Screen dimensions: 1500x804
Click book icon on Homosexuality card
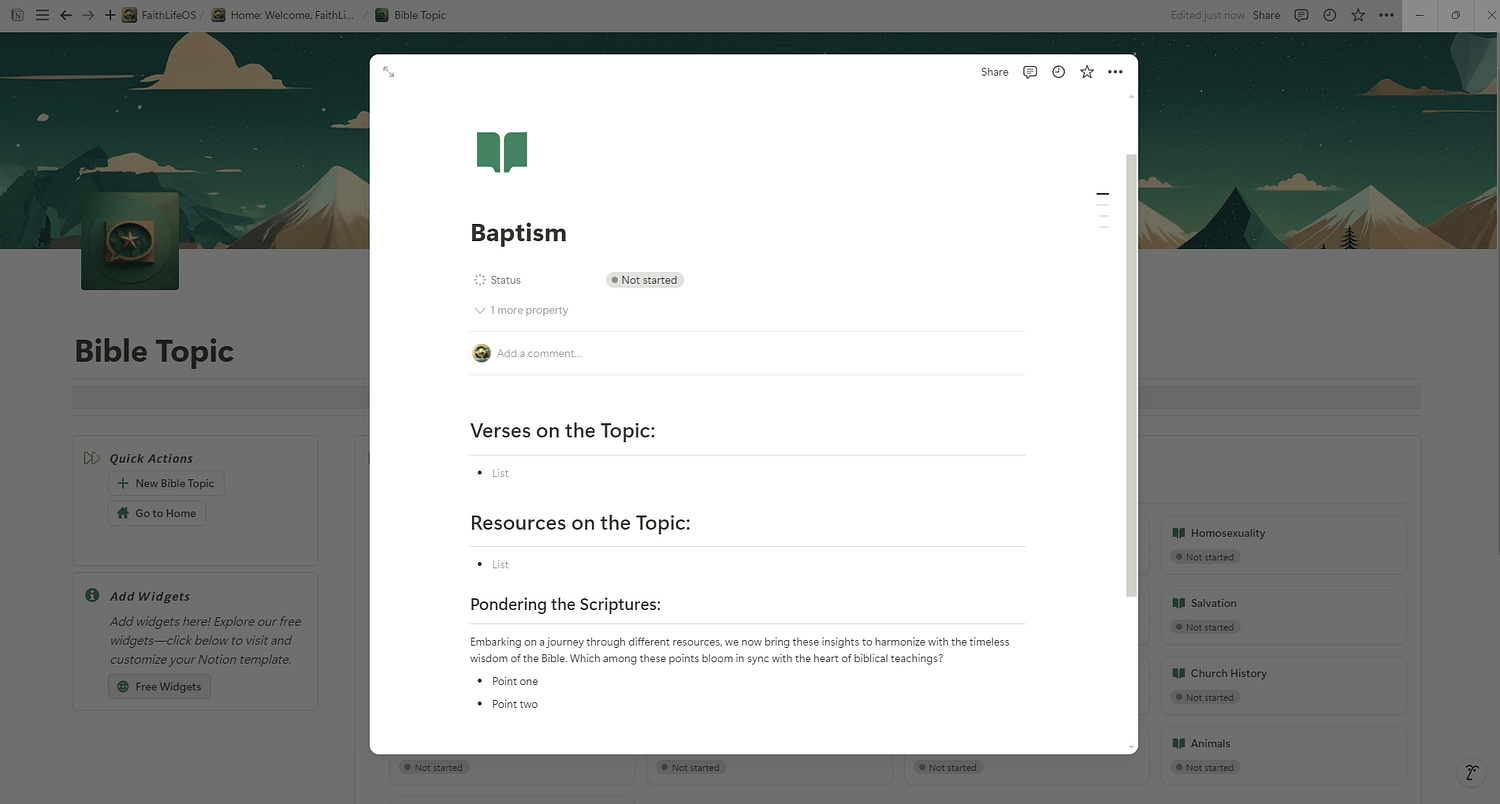1179,533
